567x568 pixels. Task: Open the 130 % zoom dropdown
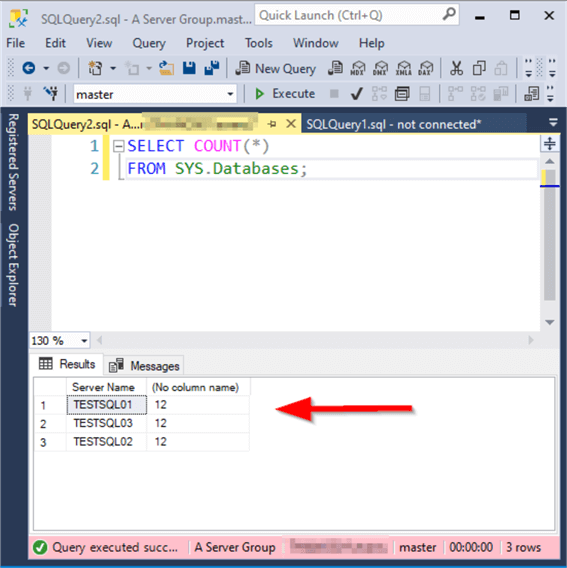(84, 341)
